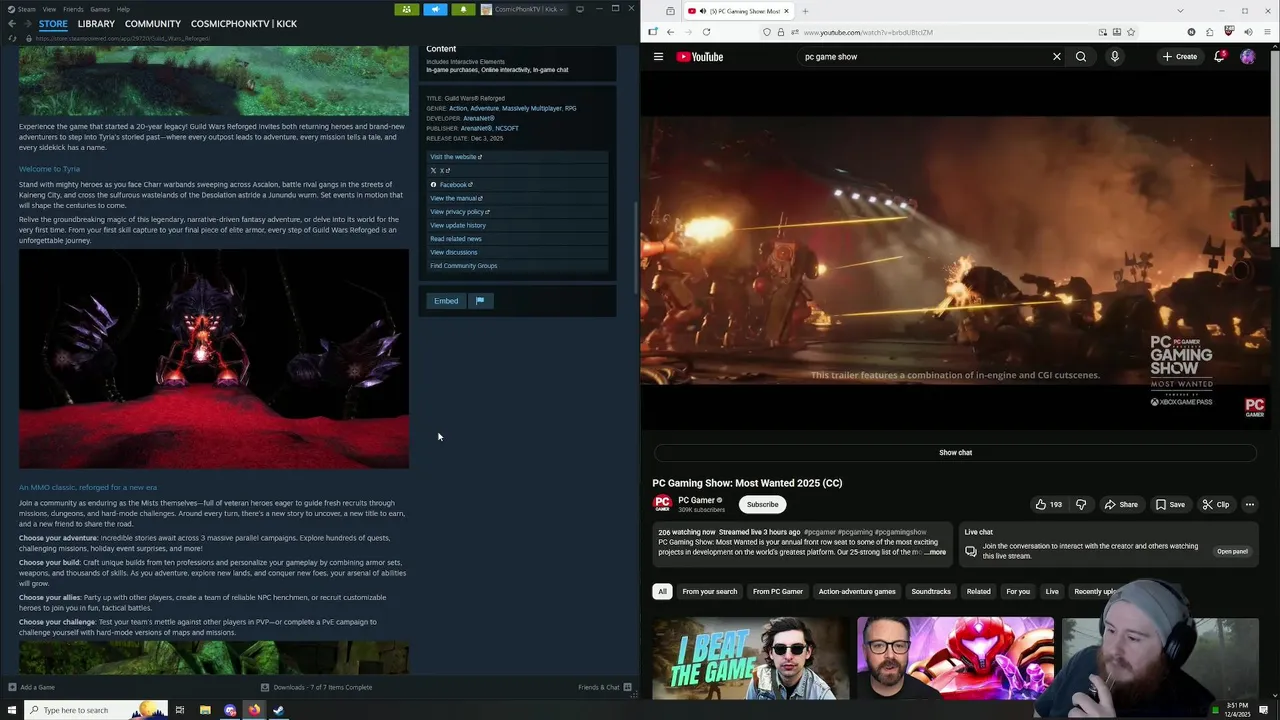Click the Clip button under video
The image size is (1280, 720).
click(1215, 505)
